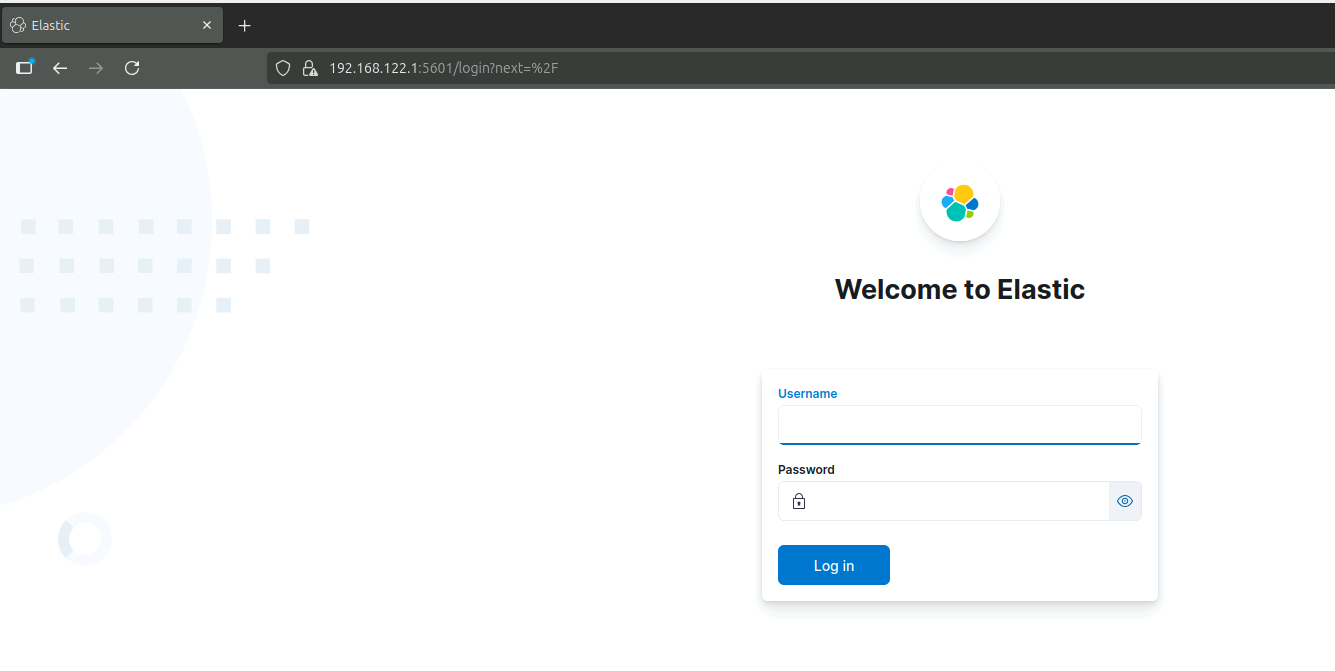Open the tracking protection shield icon
Screen dimensions: 1335x671
click(x=283, y=68)
